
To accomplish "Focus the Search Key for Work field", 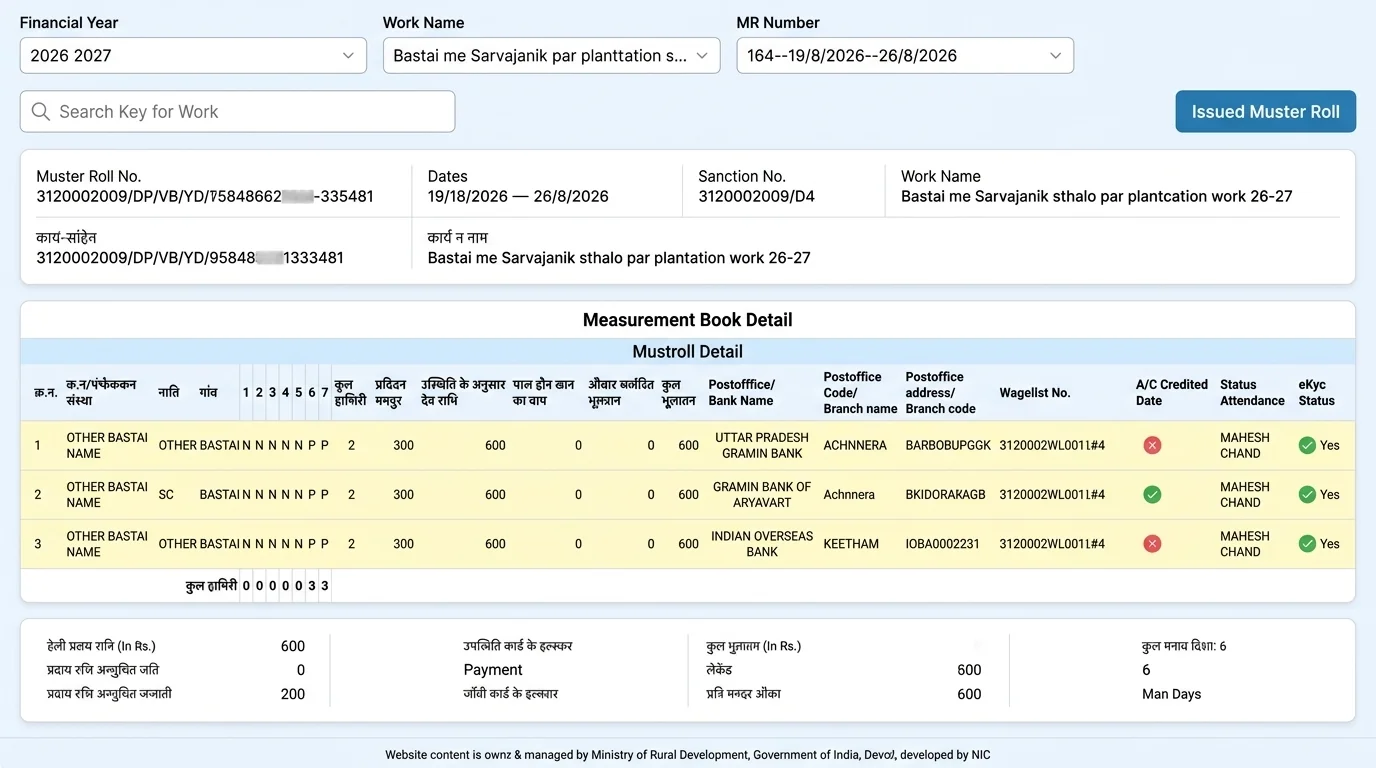I will pos(238,112).
